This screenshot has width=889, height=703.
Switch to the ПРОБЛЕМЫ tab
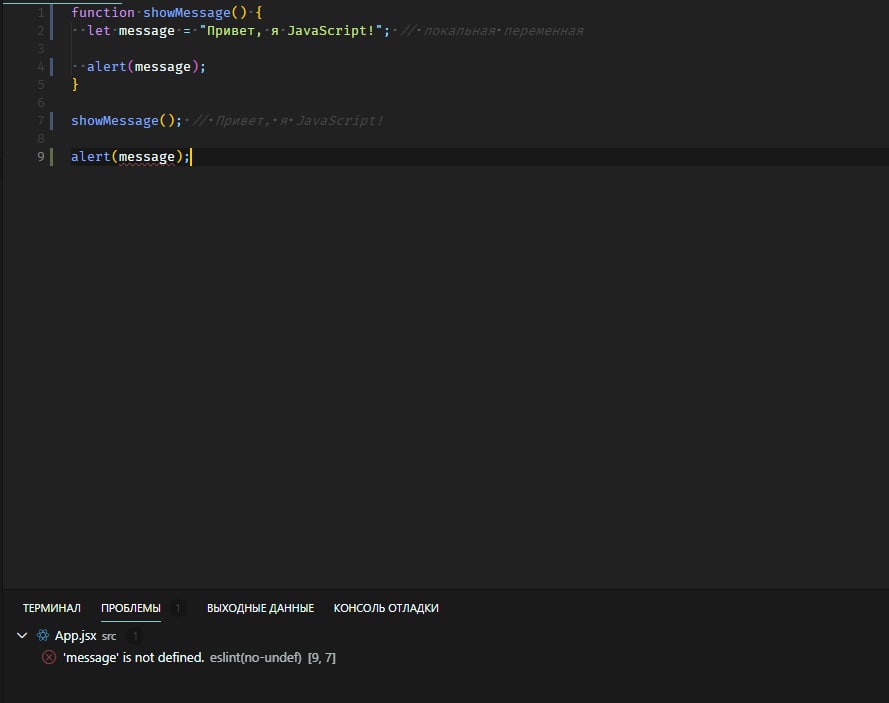131,608
